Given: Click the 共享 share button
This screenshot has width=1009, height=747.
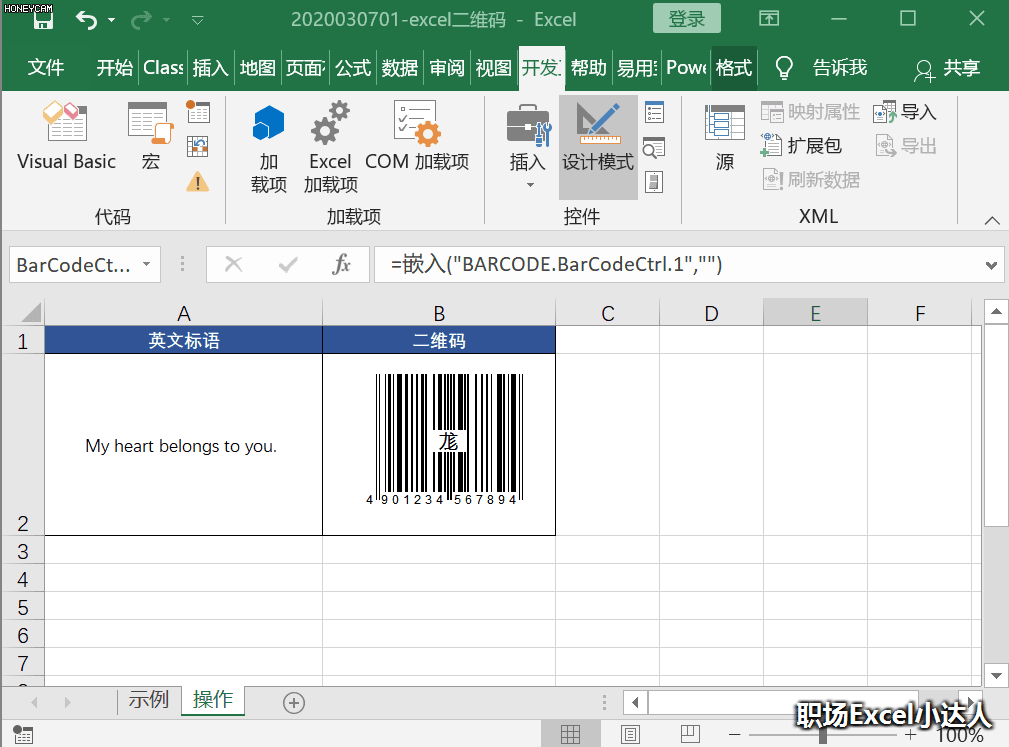Looking at the screenshot, I should tap(947, 68).
